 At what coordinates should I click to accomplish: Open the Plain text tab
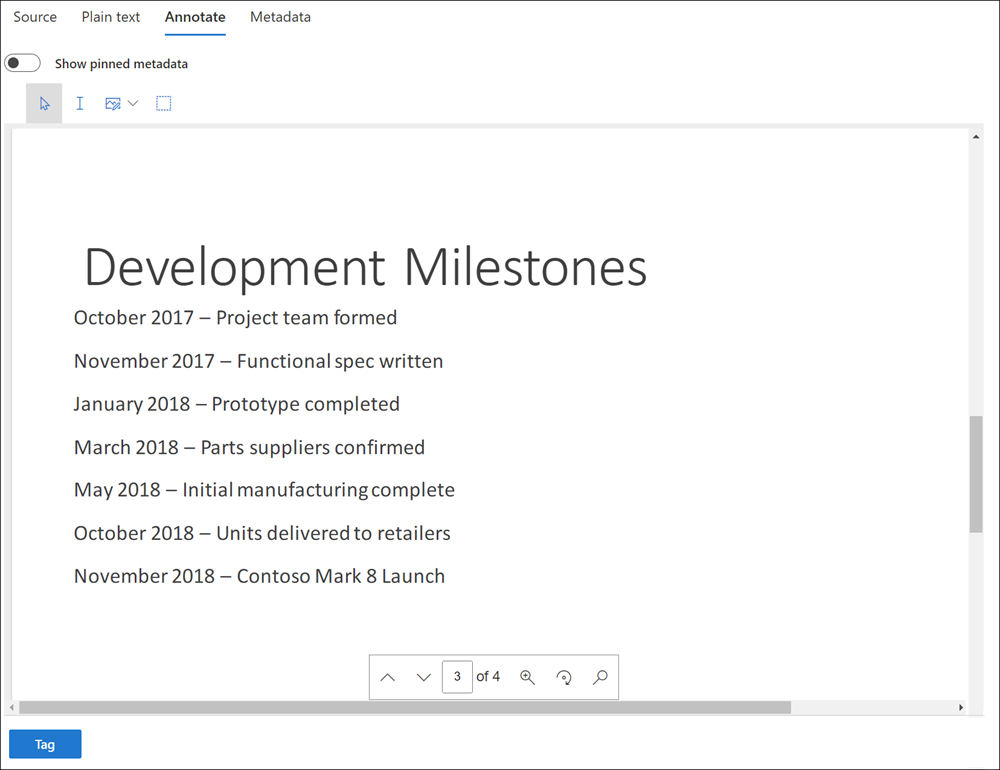tap(111, 17)
